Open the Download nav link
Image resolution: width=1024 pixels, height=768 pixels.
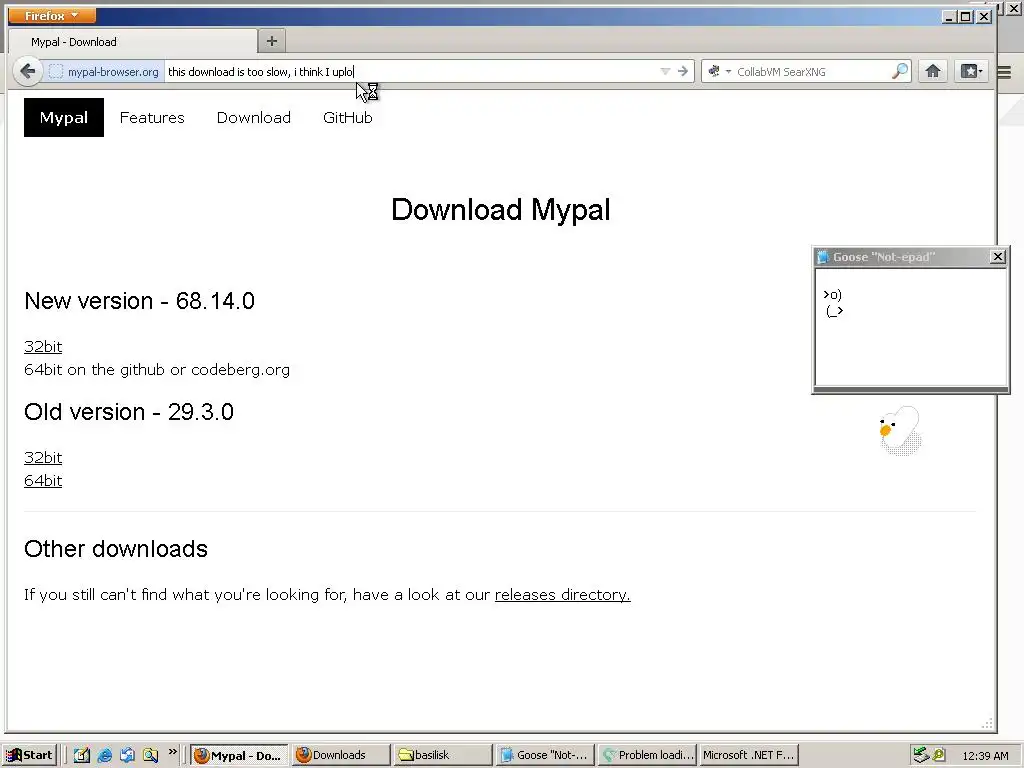(x=253, y=118)
